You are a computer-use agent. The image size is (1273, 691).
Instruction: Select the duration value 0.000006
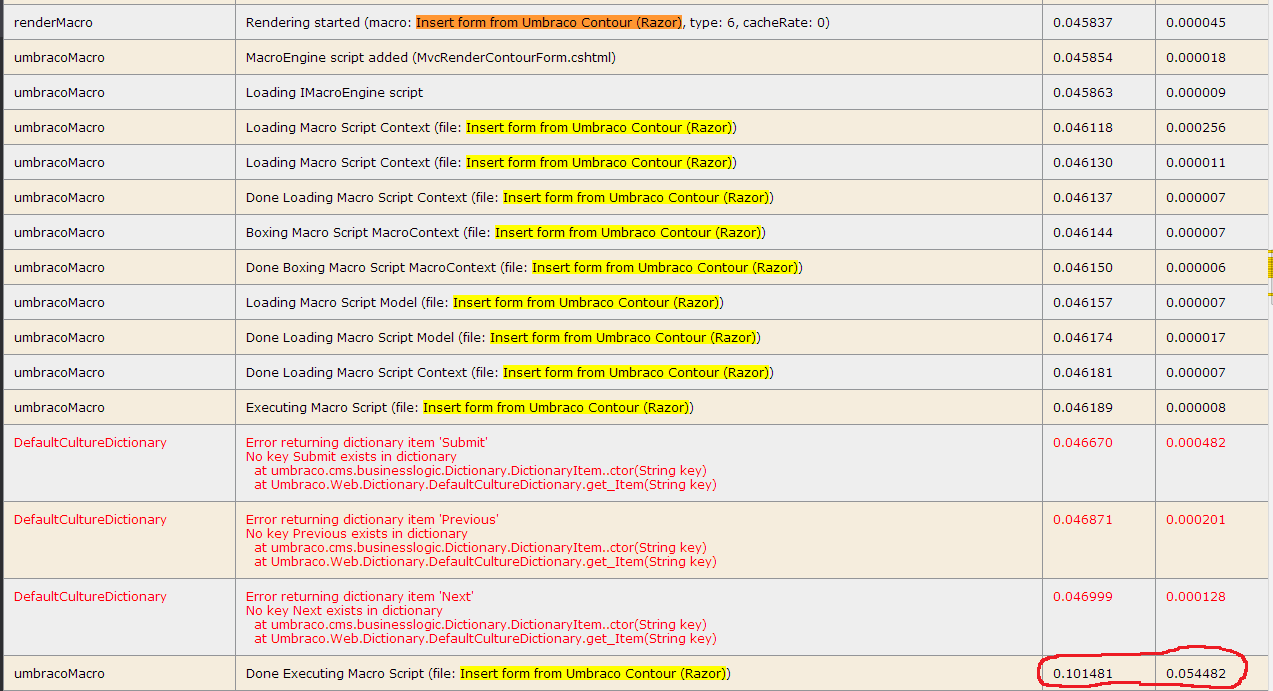[x=1196, y=267]
